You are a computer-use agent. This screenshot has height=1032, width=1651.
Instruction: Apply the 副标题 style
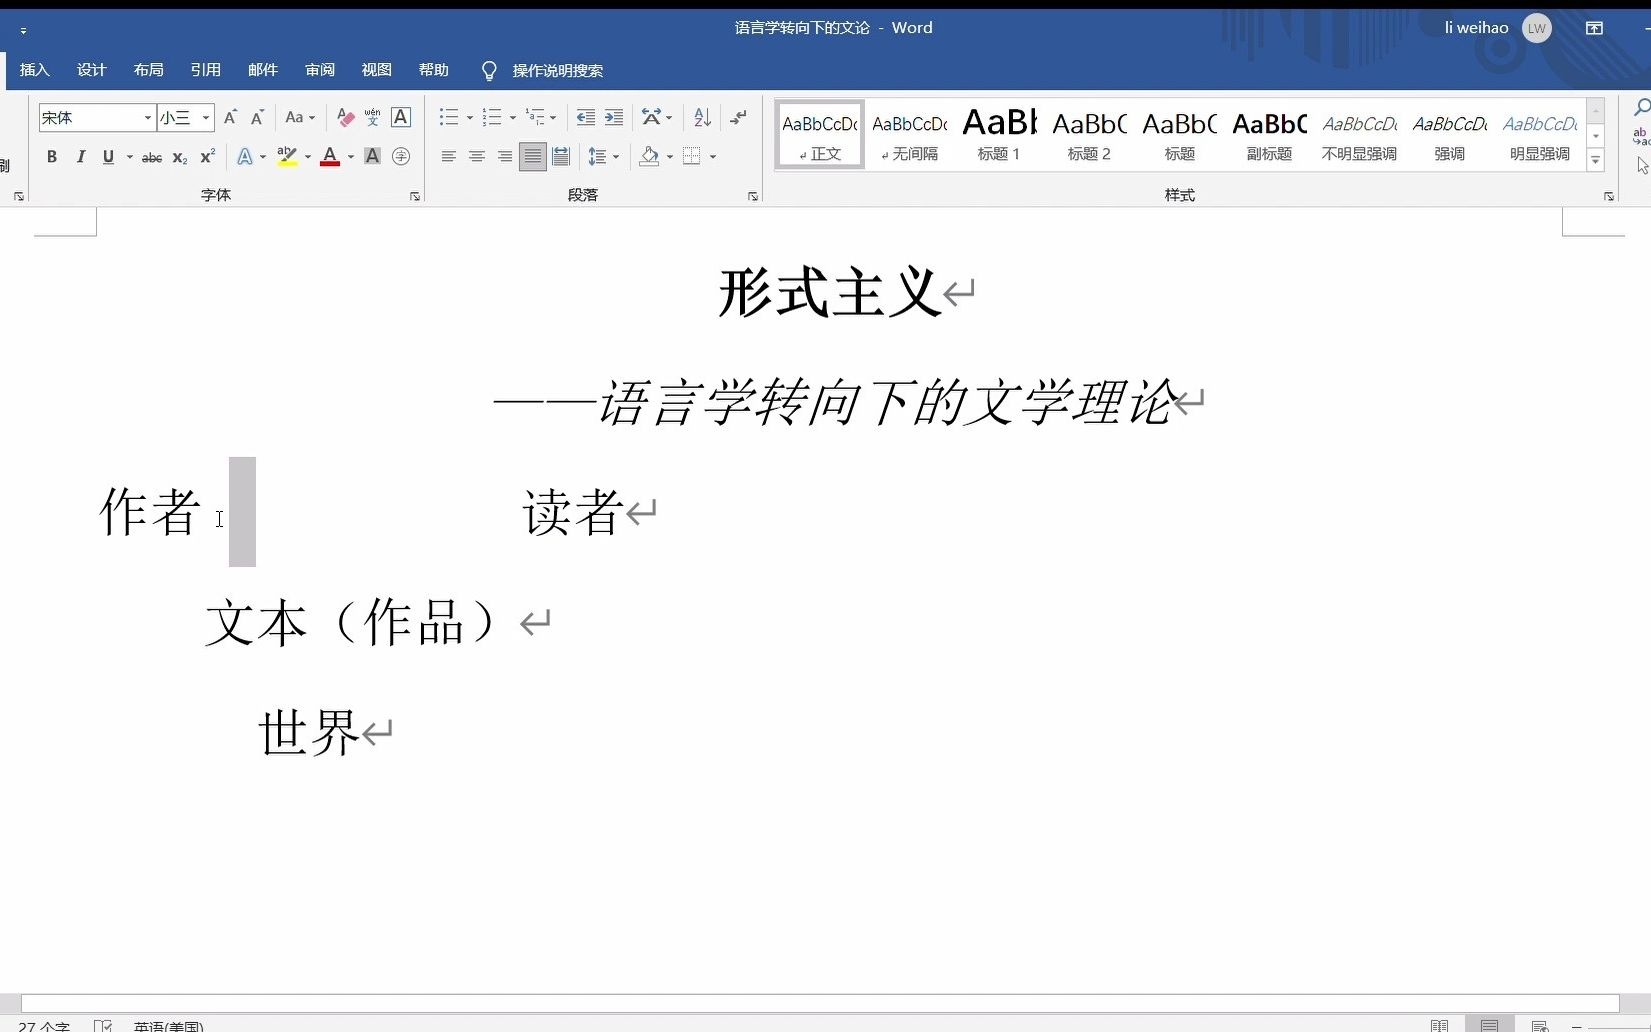[x=1269, y=135]
